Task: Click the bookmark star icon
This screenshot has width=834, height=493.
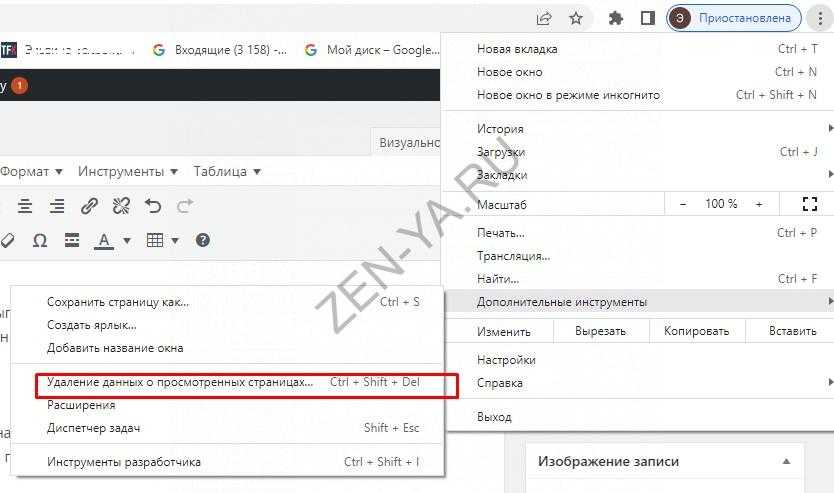Action: tap(576, 18)
